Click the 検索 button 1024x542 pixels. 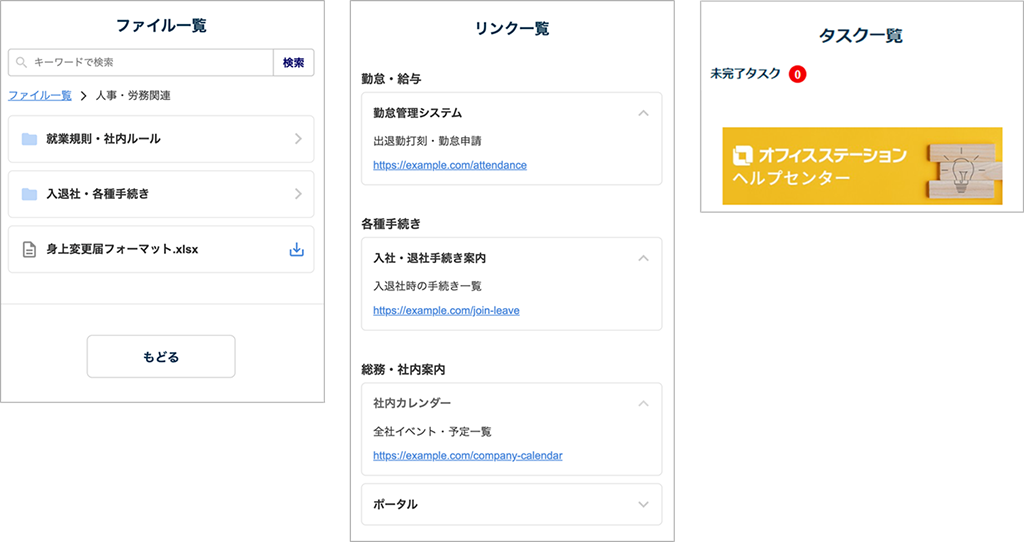[293, 63]
